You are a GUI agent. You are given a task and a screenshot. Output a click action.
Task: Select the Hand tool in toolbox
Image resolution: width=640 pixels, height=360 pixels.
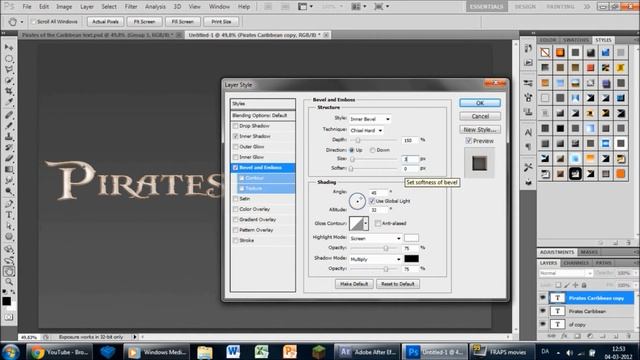(9, 271)
